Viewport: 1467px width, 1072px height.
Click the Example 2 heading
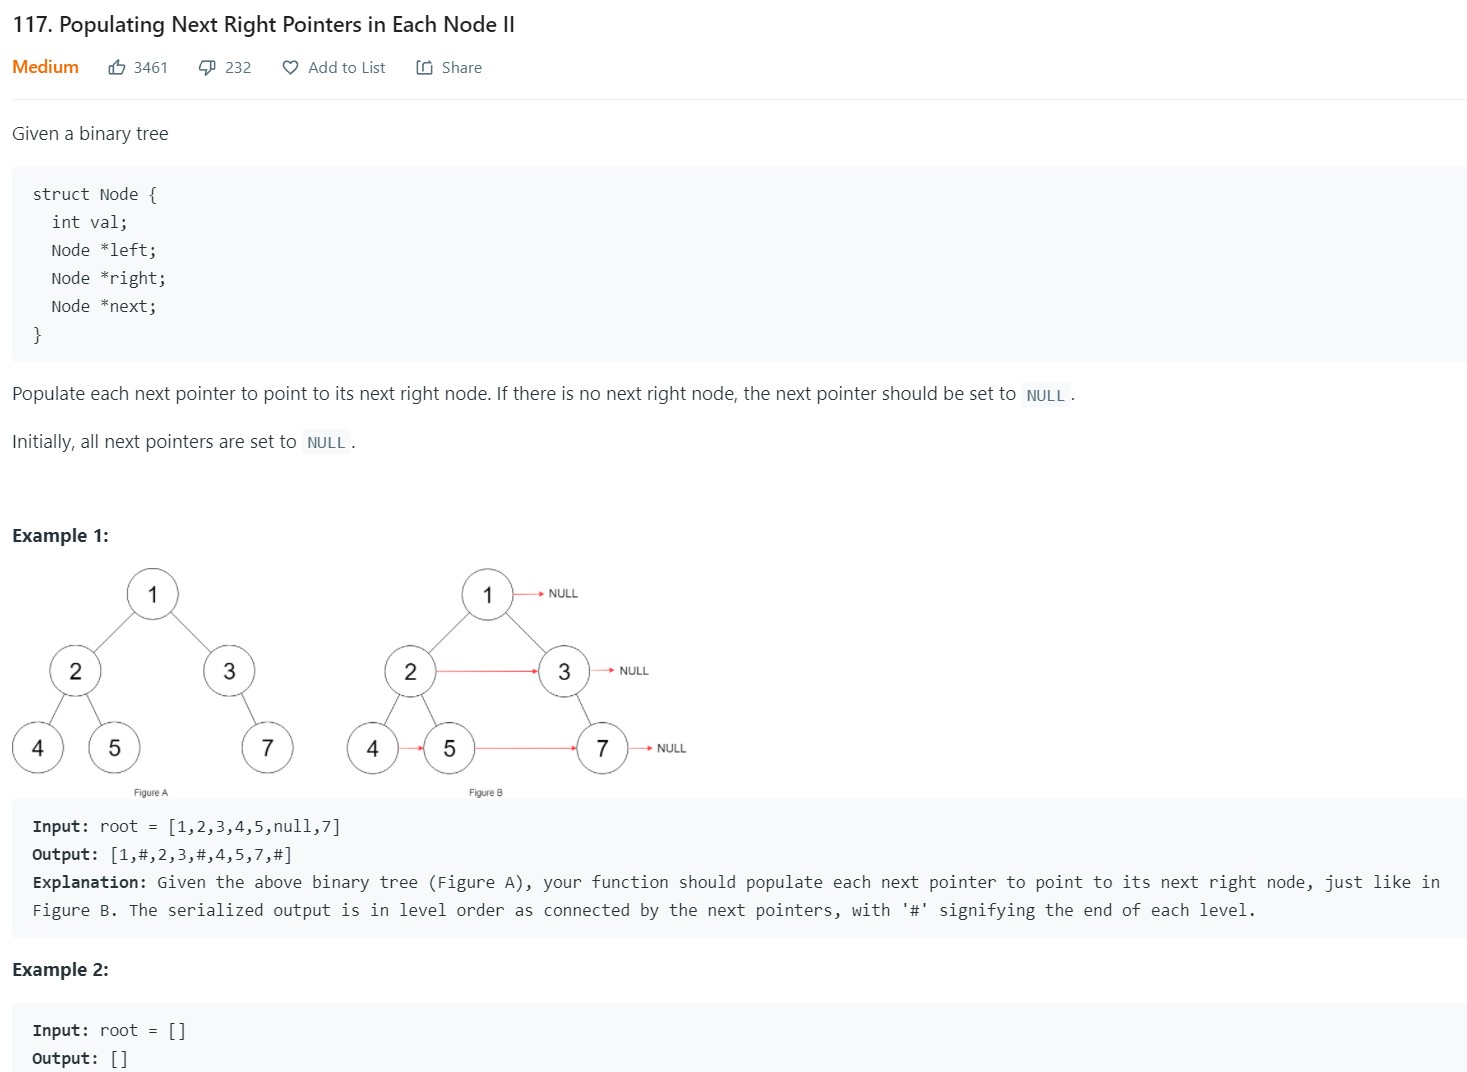(60, 970)
